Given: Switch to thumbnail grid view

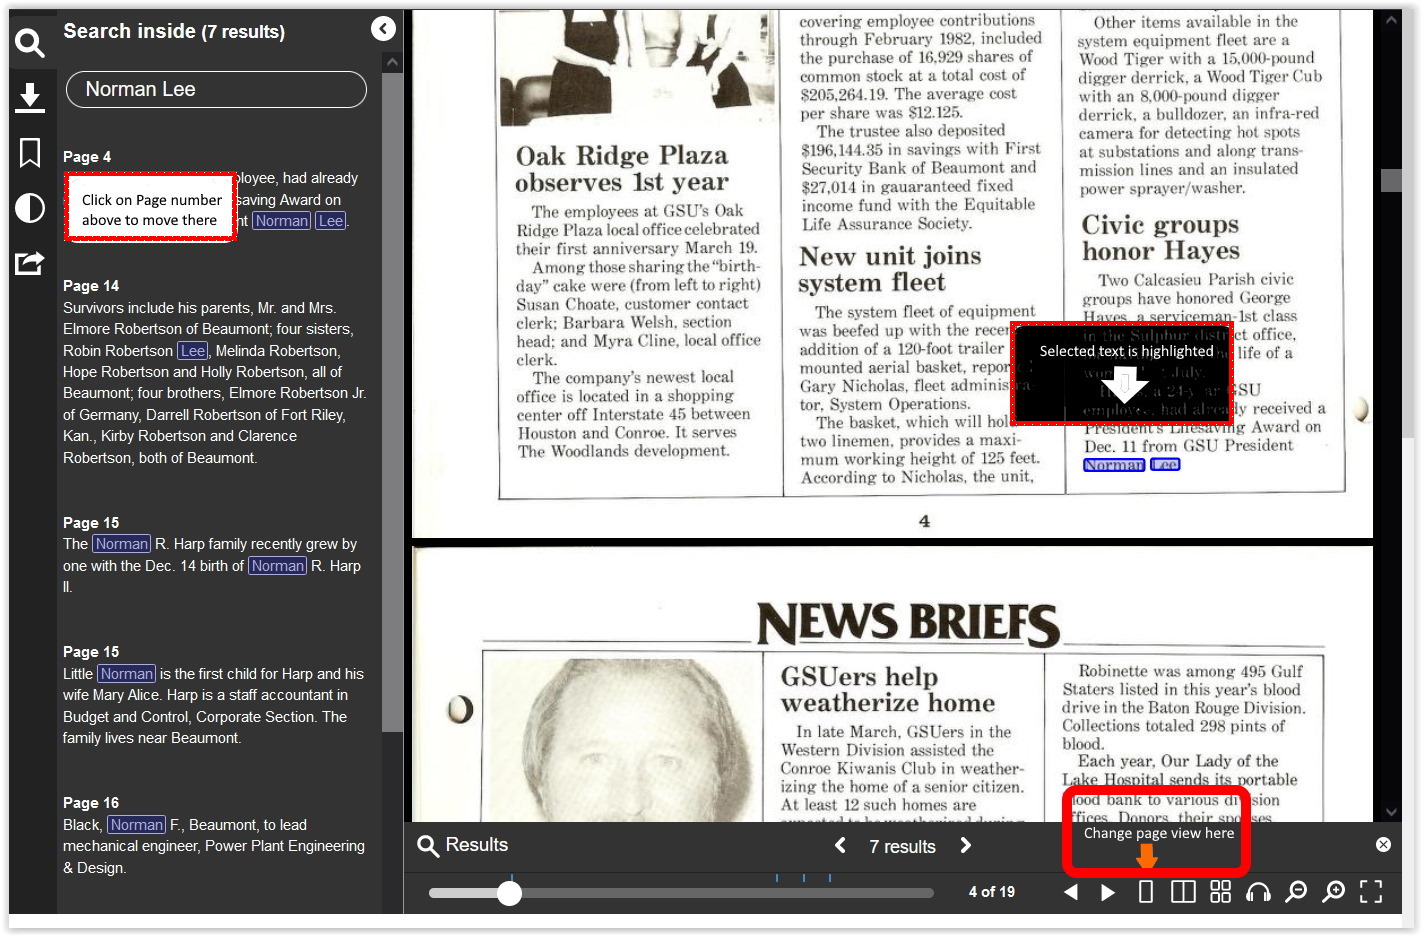Looking at the screenshot, I should (1220, 892).
